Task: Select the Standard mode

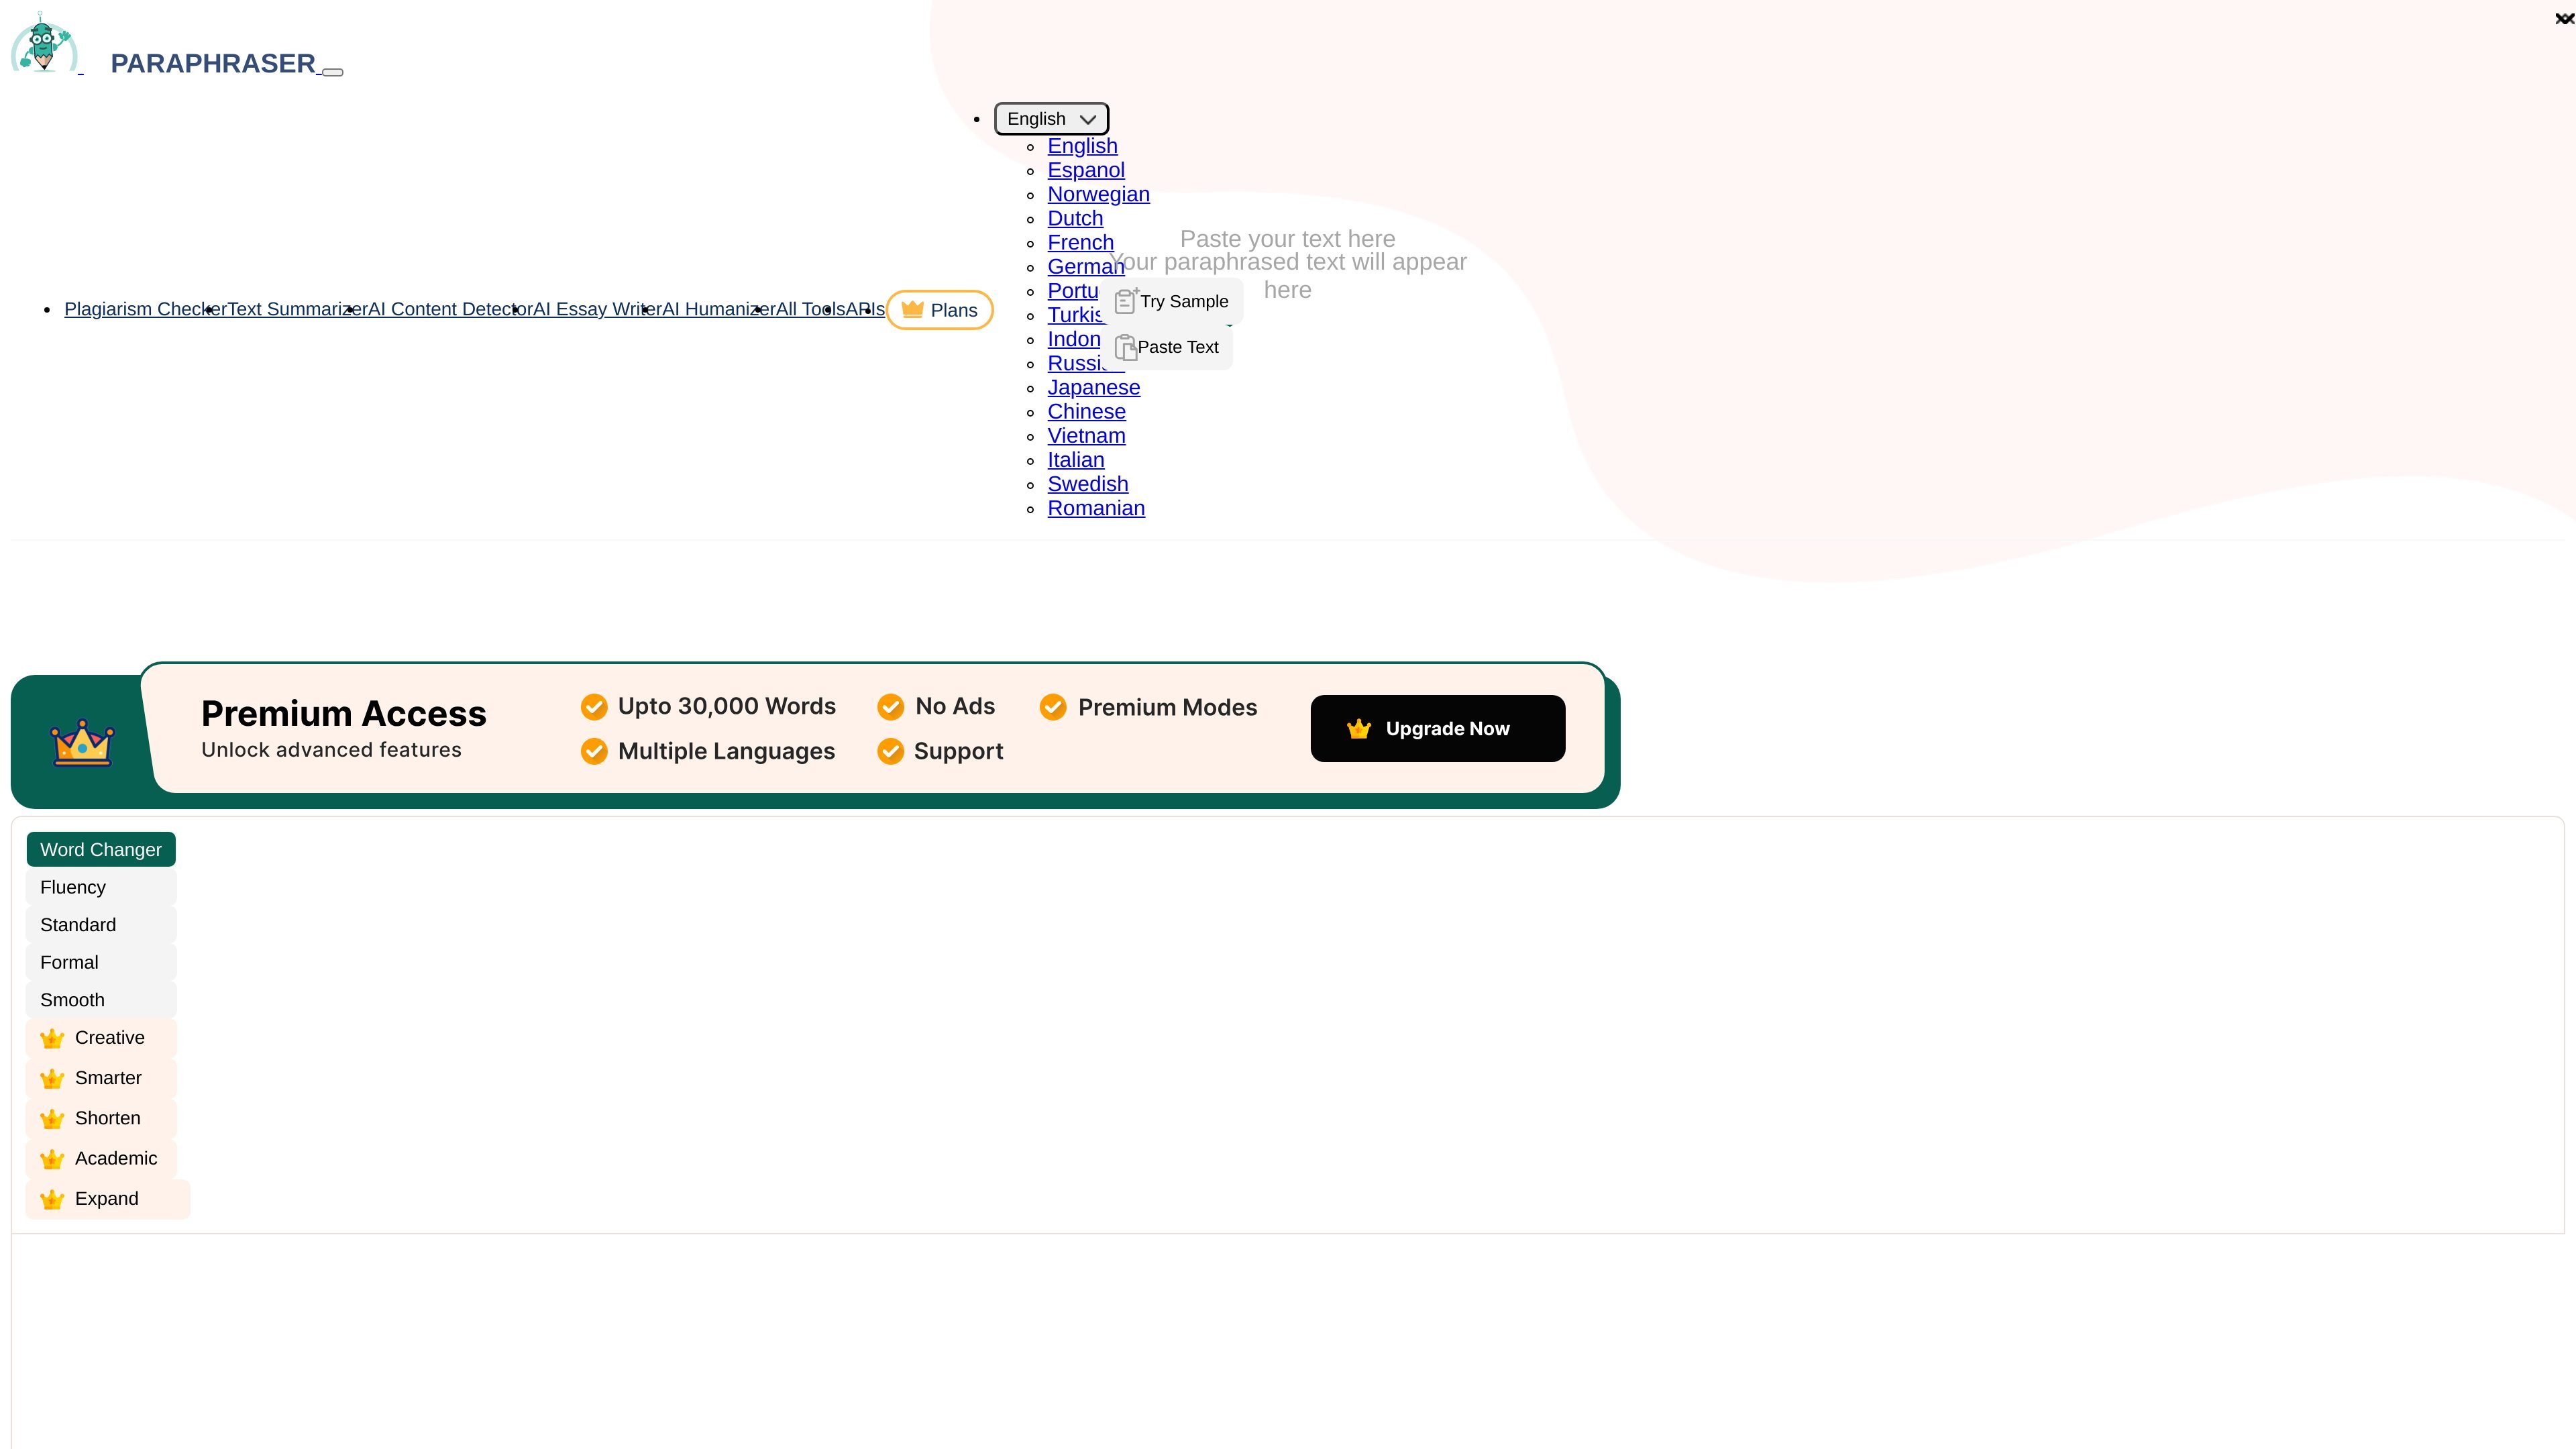Action: click(101, 925)
